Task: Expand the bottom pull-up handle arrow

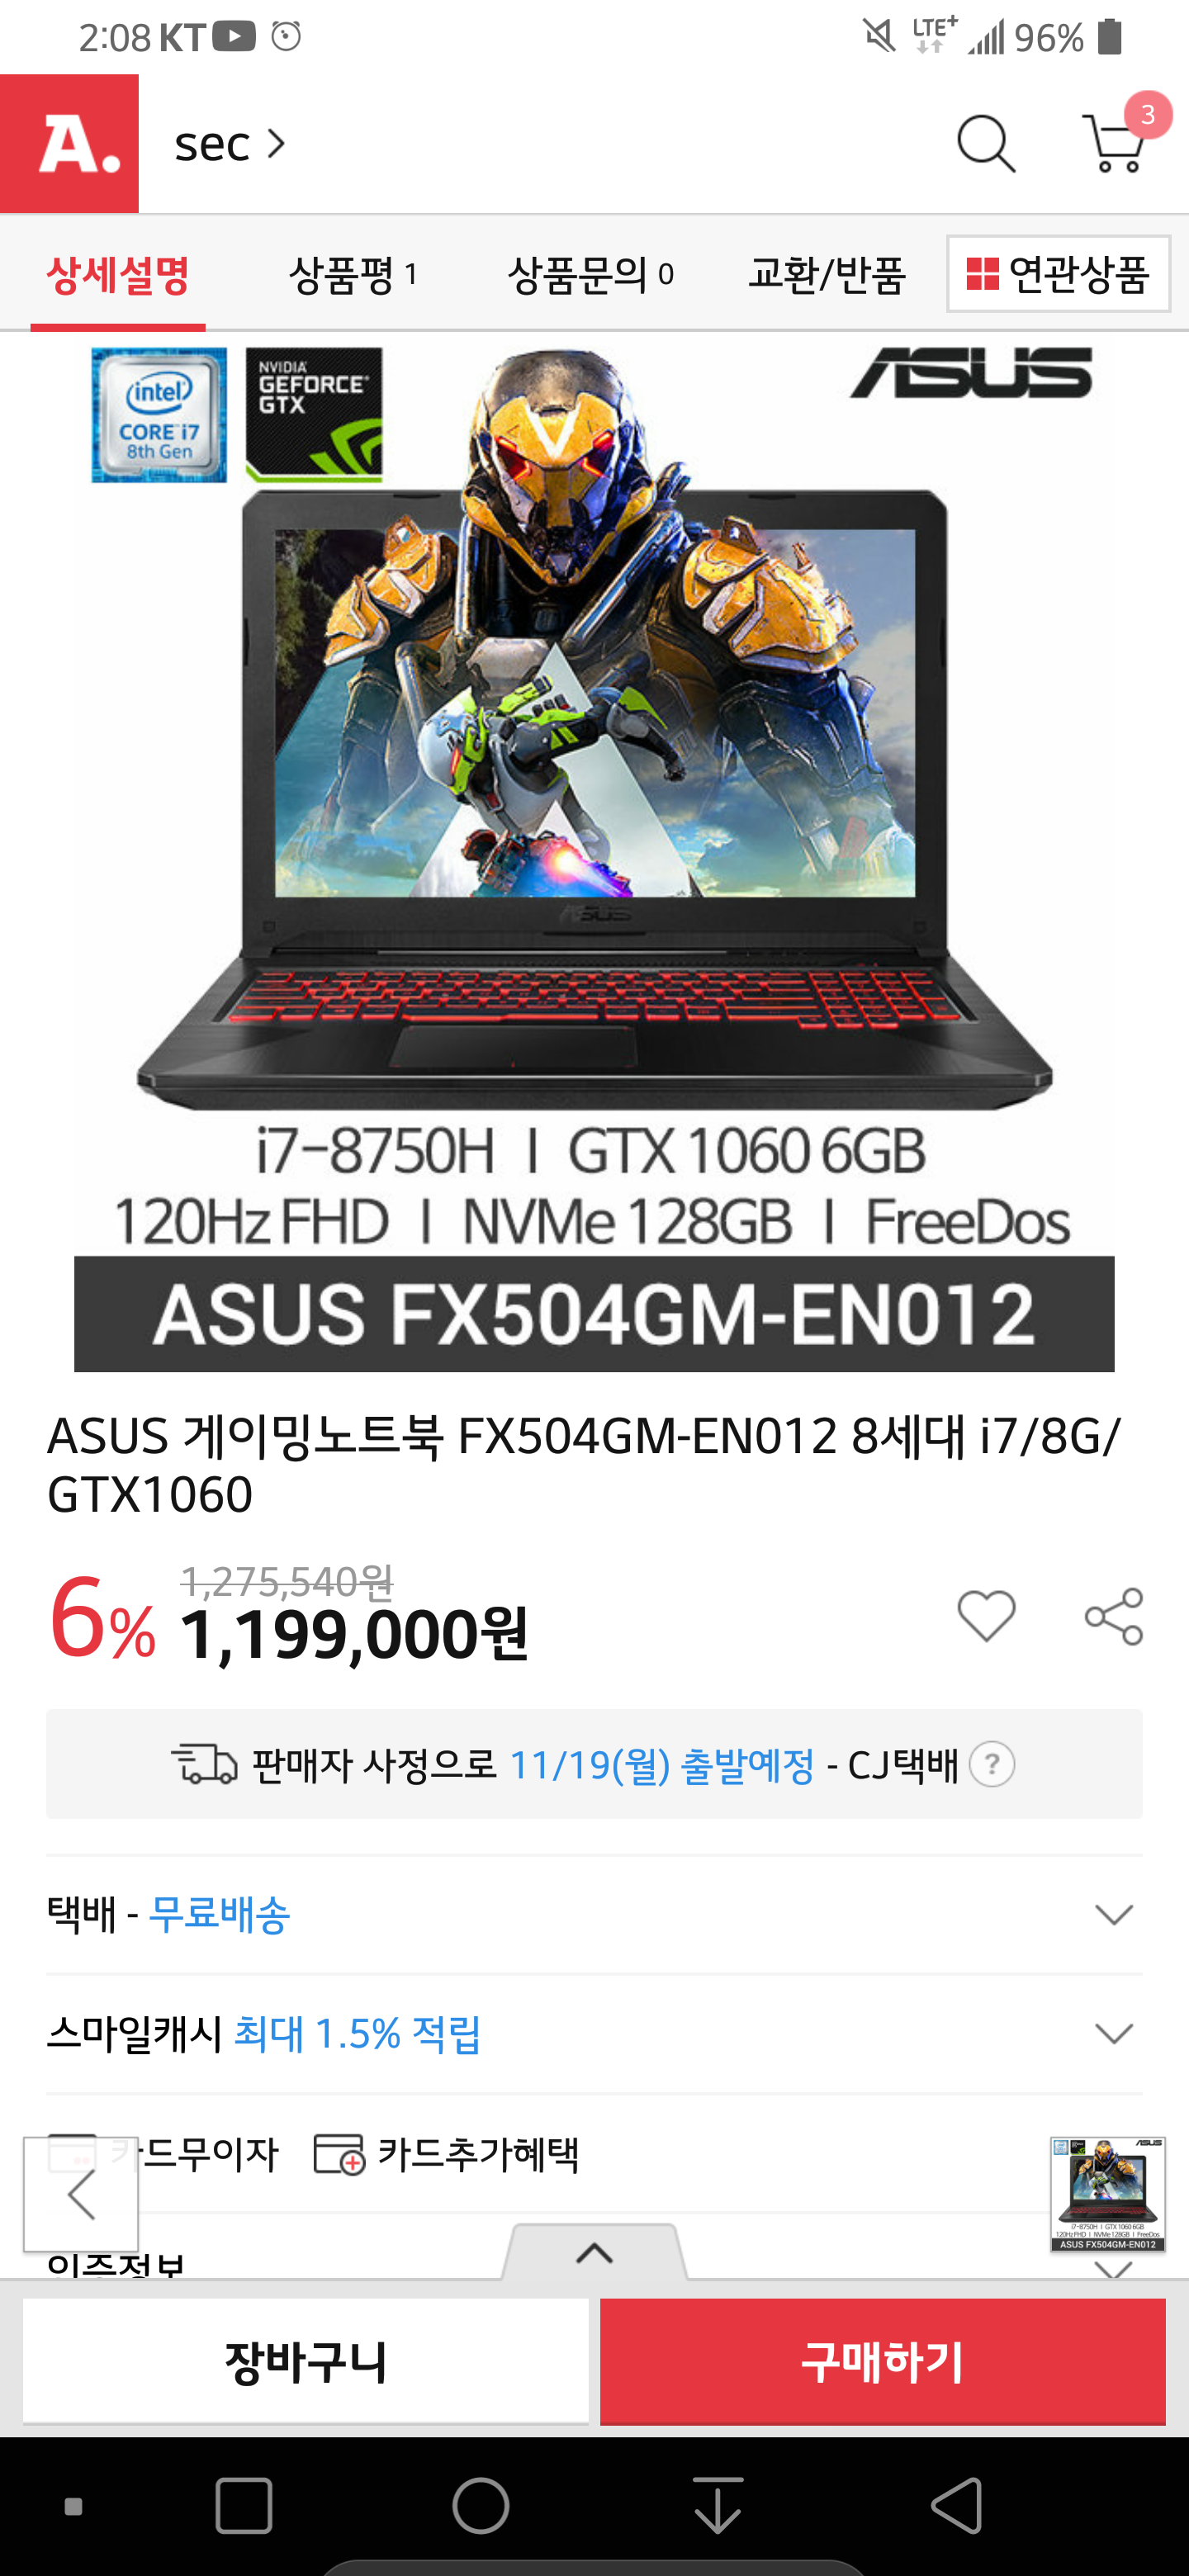Action: [x=595, y=2252]
